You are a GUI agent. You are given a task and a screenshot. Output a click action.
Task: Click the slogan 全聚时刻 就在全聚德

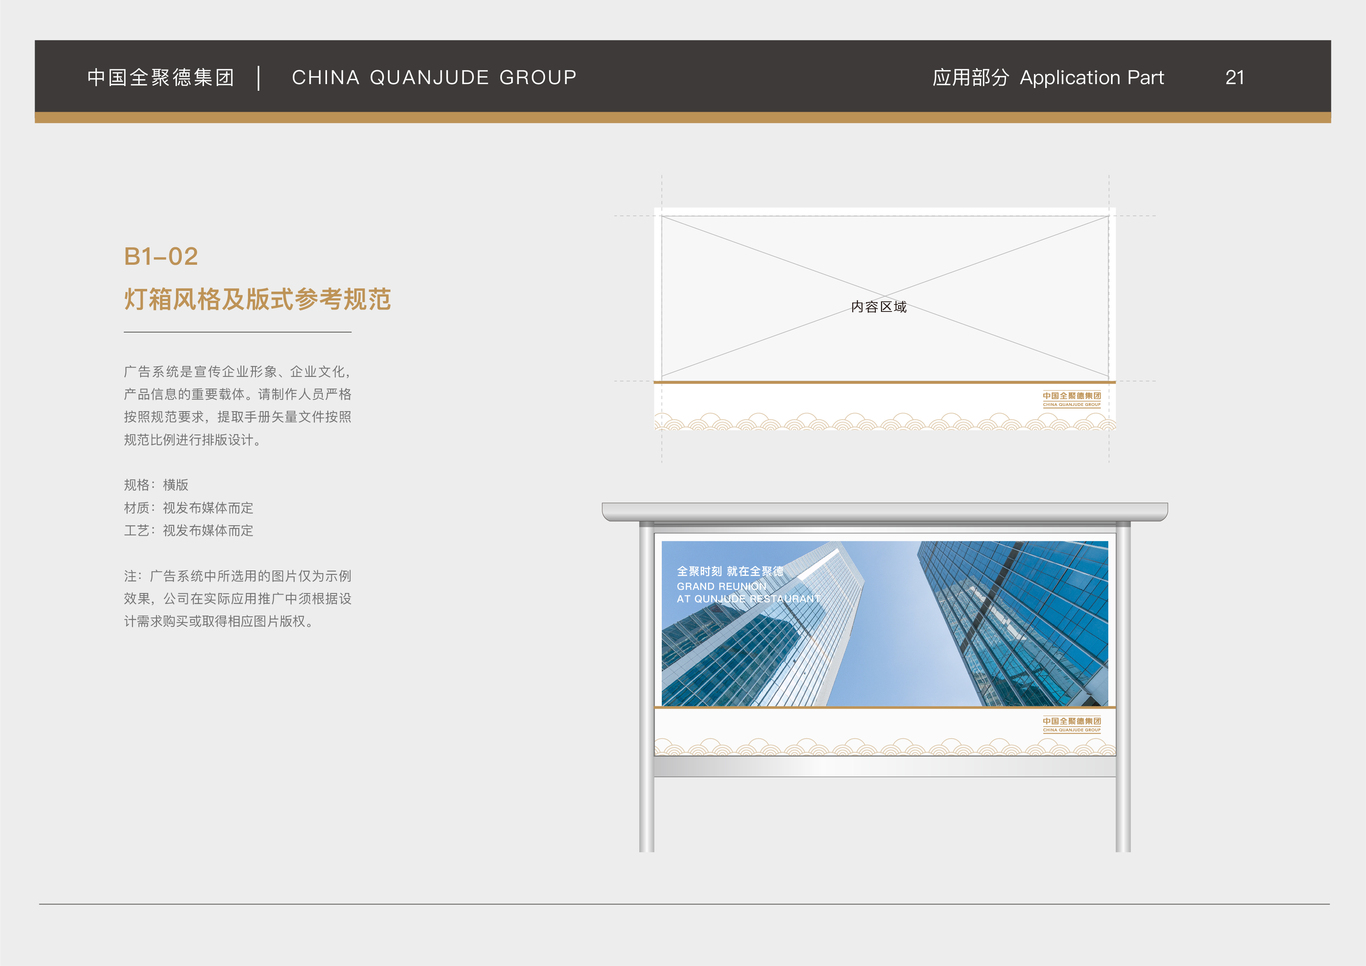[x=730, y=572]
